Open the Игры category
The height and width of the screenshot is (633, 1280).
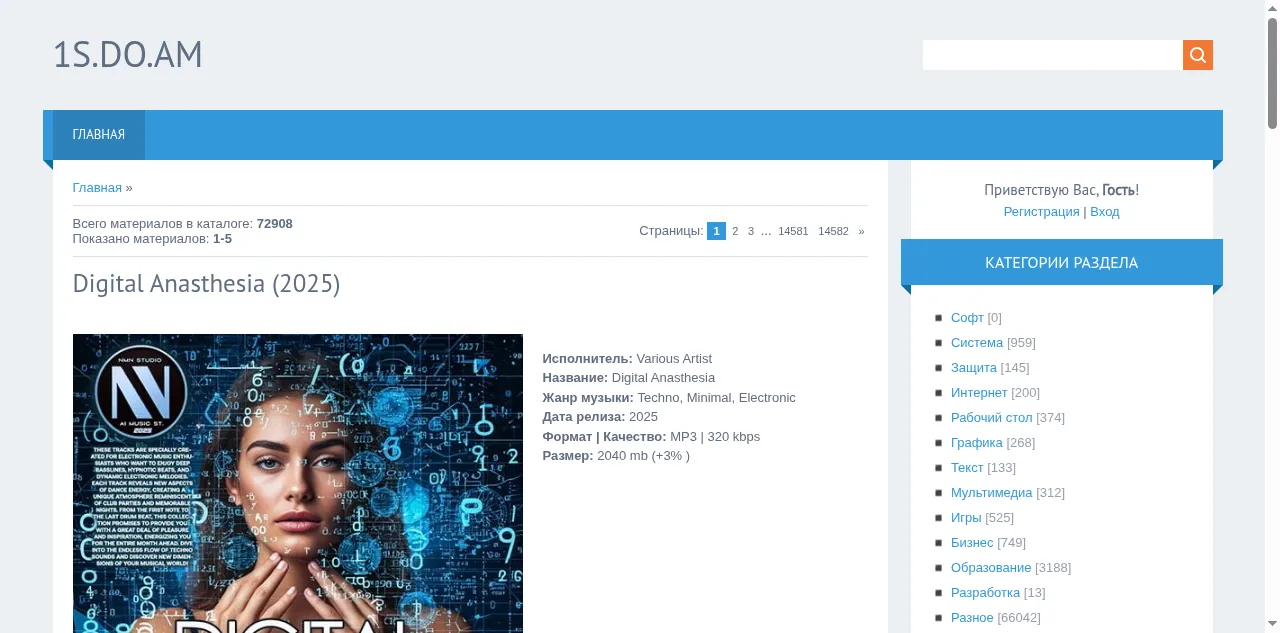966,517
